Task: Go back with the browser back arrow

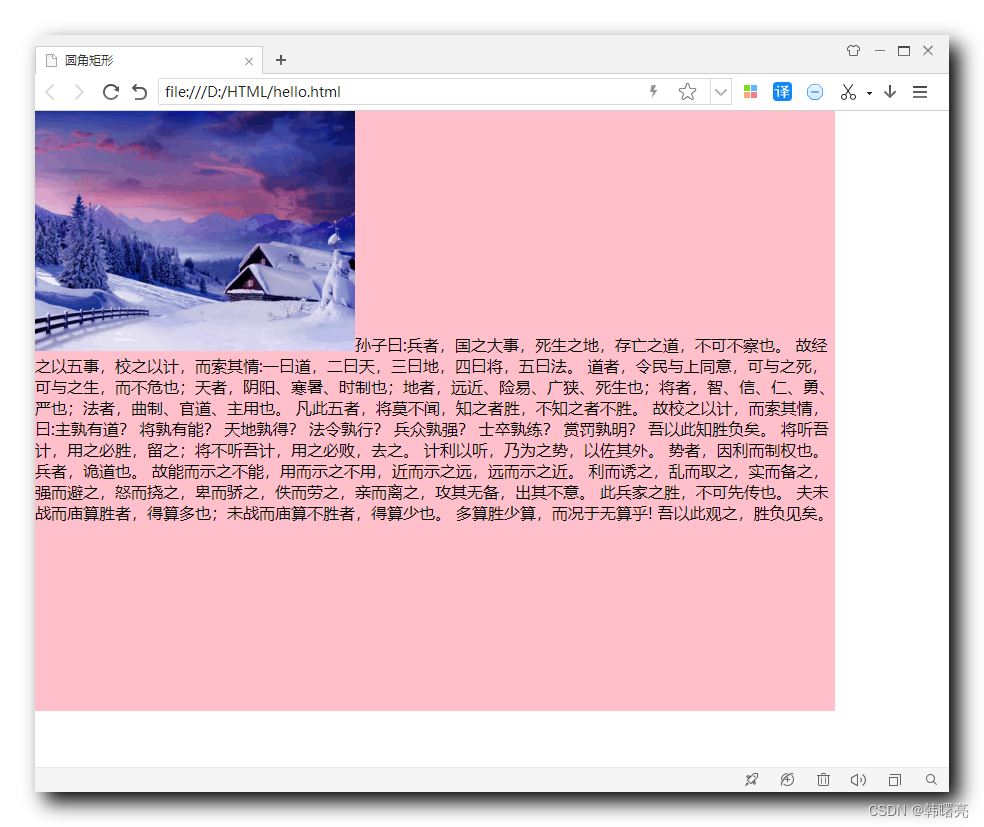Action: pos(51,92)
